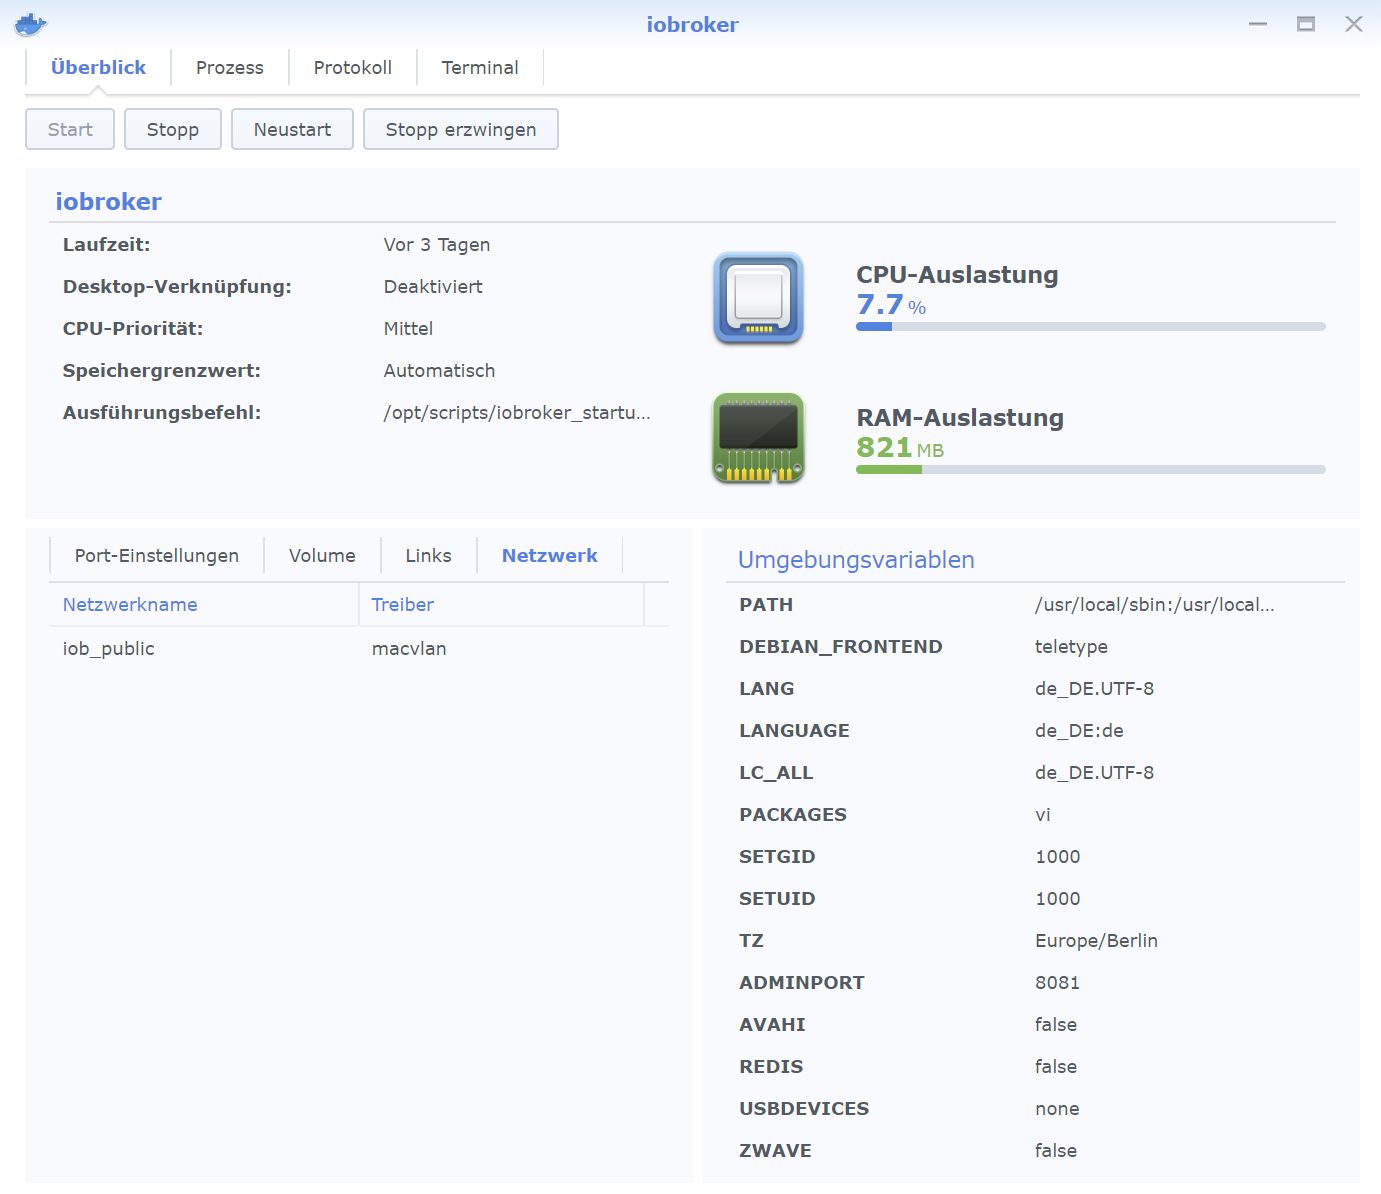Sort by Treiber column header
Viewport: 1381px width, 1194px height.
[x=501, y=604]
